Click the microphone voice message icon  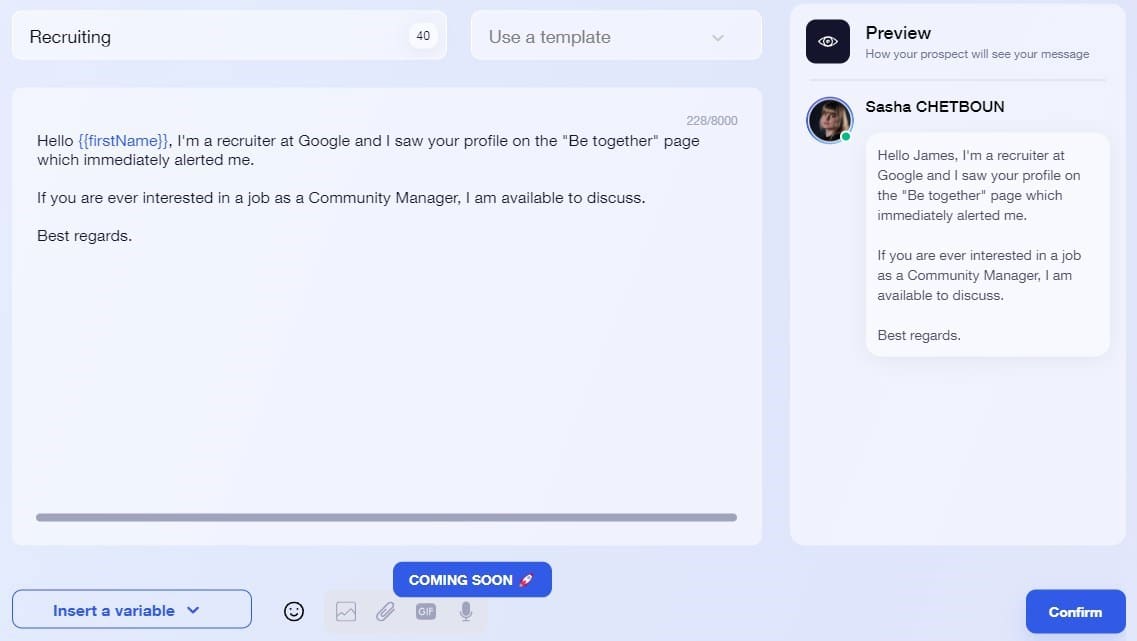466,611
